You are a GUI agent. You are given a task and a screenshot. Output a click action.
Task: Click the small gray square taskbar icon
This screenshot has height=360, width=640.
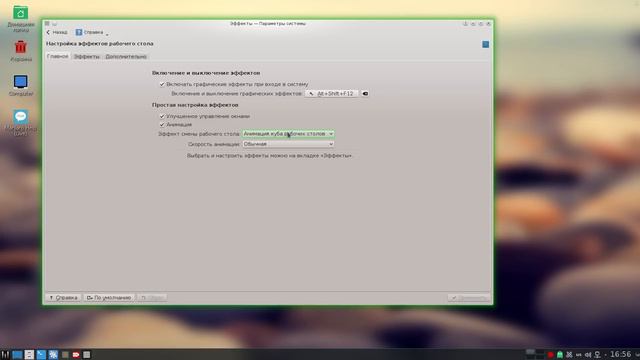pyautogui.click(x=65, y=355)
